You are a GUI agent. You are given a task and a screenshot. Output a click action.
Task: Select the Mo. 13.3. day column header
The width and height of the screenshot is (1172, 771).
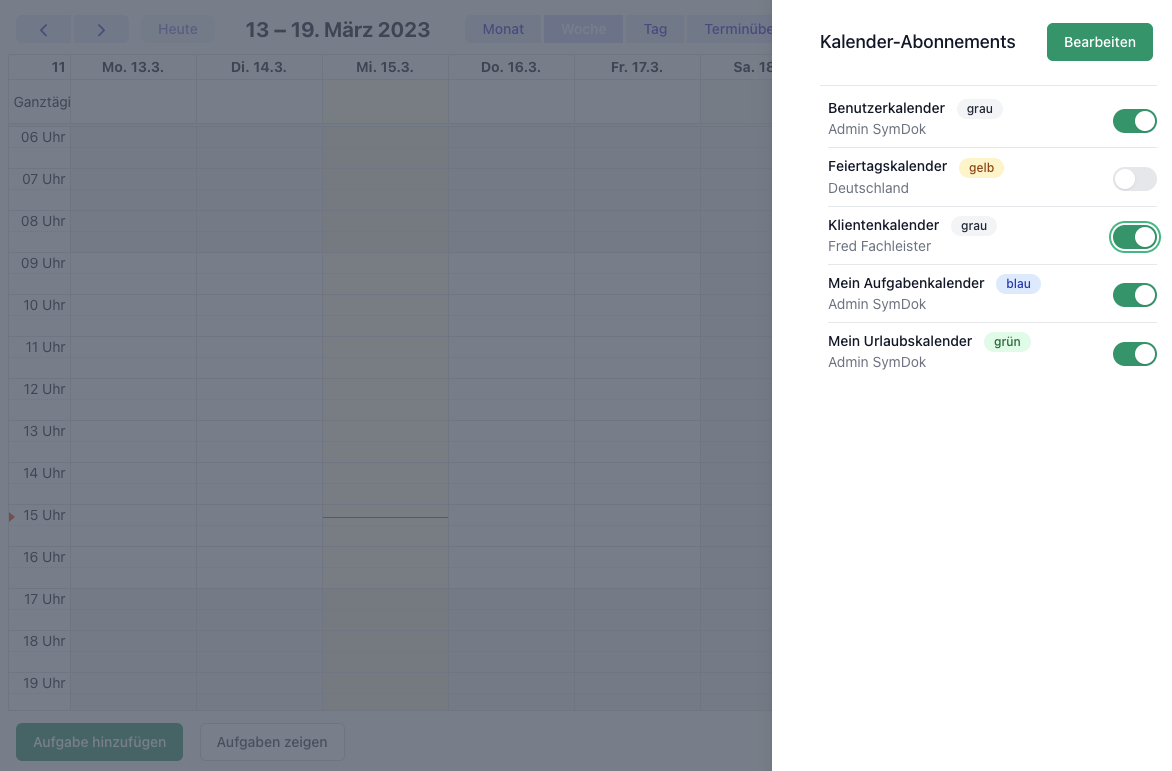point(133,67)
